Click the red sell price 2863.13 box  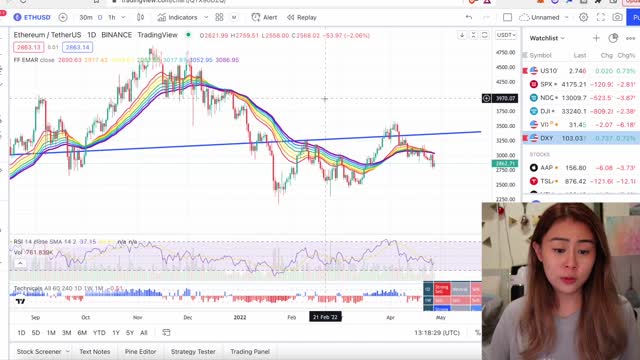pos(29,47)
